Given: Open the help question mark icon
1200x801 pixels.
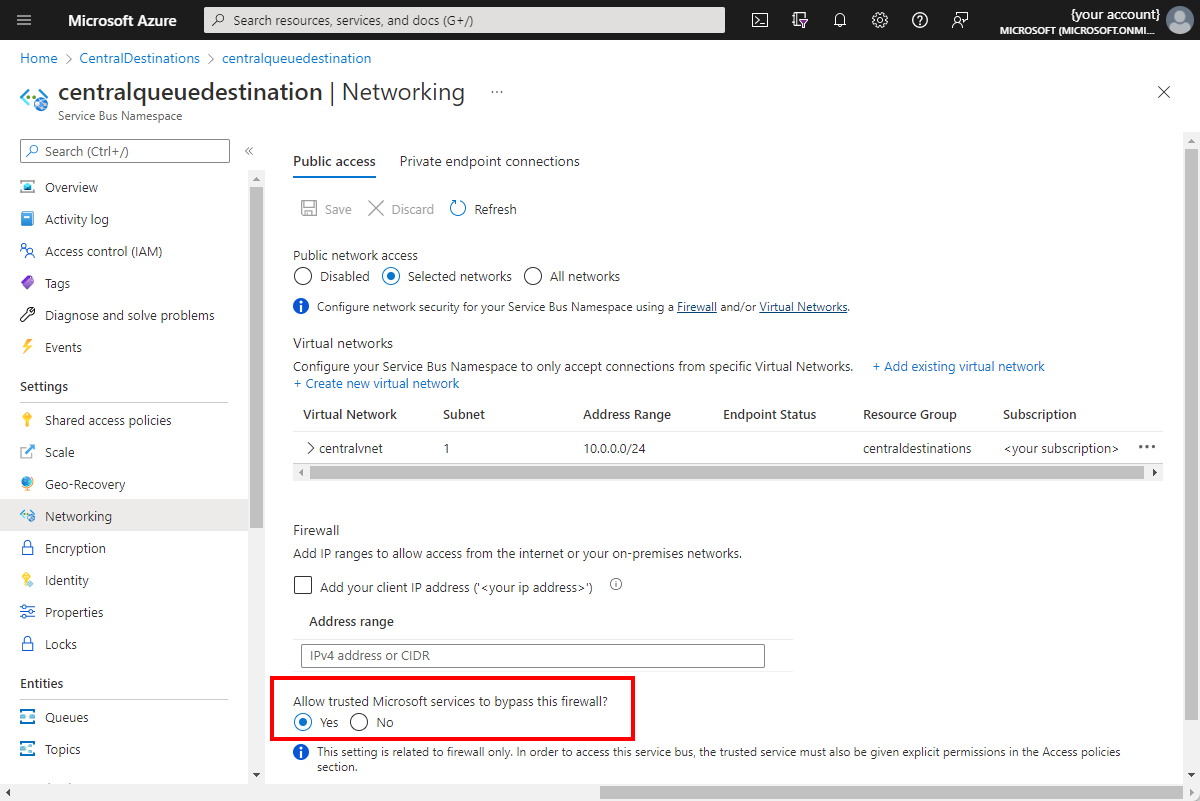Looking at the screenshot, I should click(920, 20).
